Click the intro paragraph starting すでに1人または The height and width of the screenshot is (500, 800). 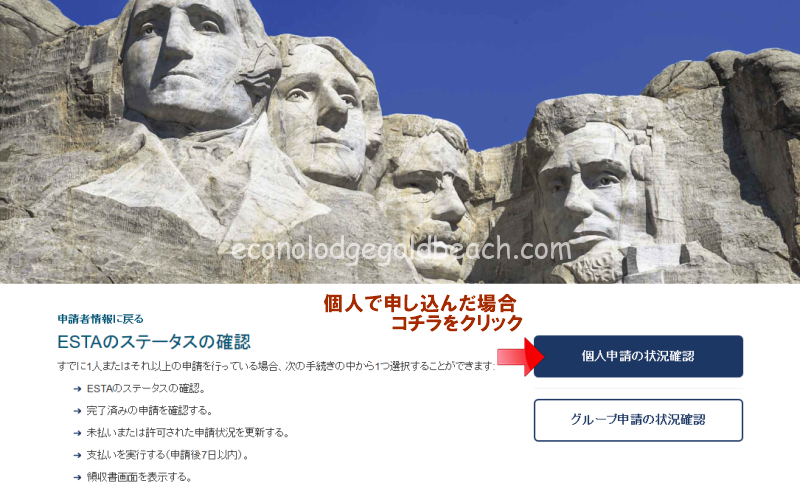276,366
